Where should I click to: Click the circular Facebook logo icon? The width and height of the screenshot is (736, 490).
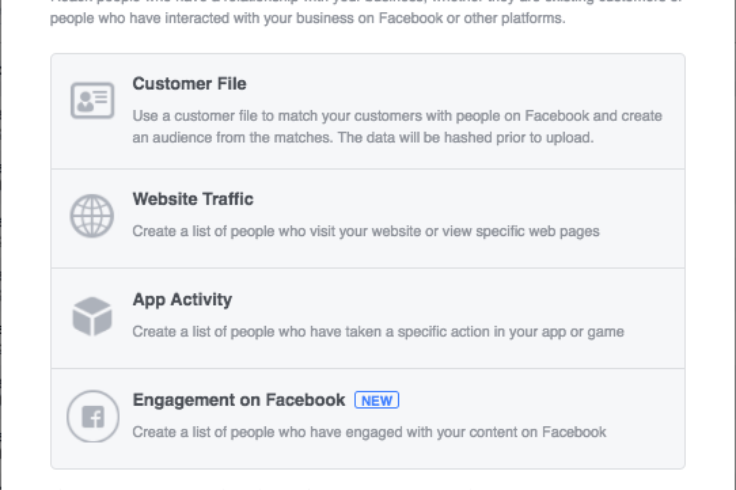tap(93, 416)
